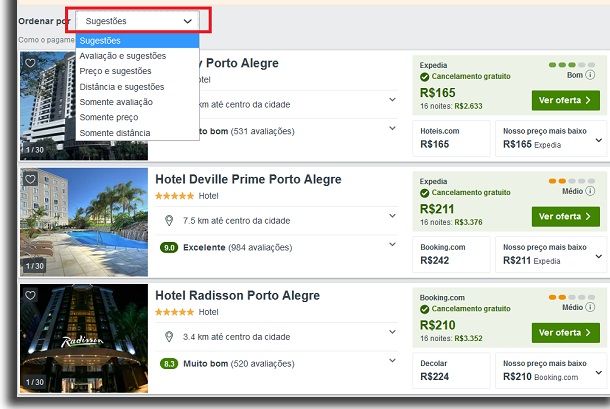This screenshot has width=610, height=409.
Task: Expand lowest price R$165 Expedia dropdown
Action: (x=599, y=140)
